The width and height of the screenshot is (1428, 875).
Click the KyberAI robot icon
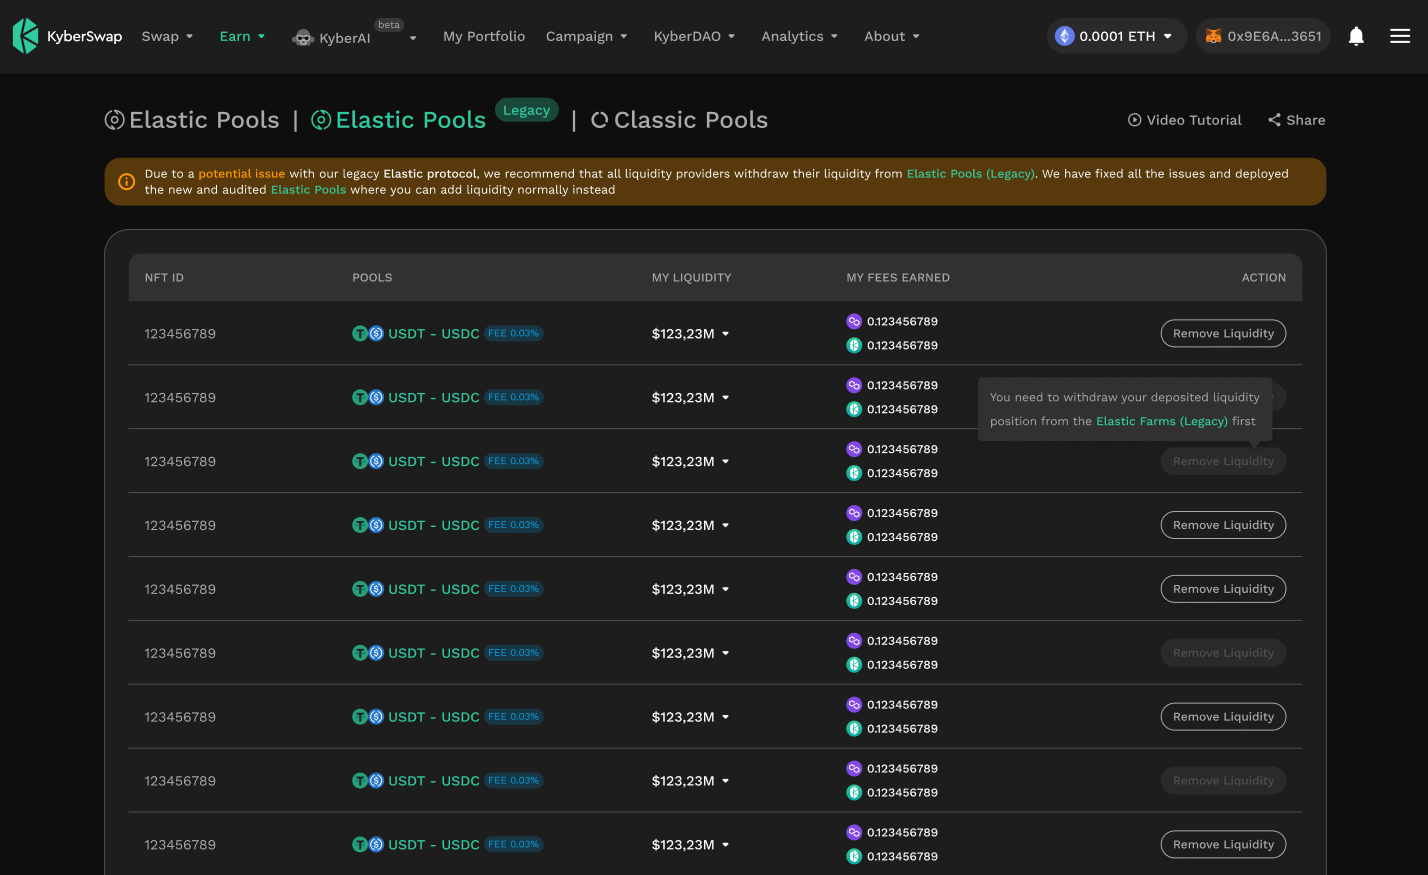coord(303,38)
